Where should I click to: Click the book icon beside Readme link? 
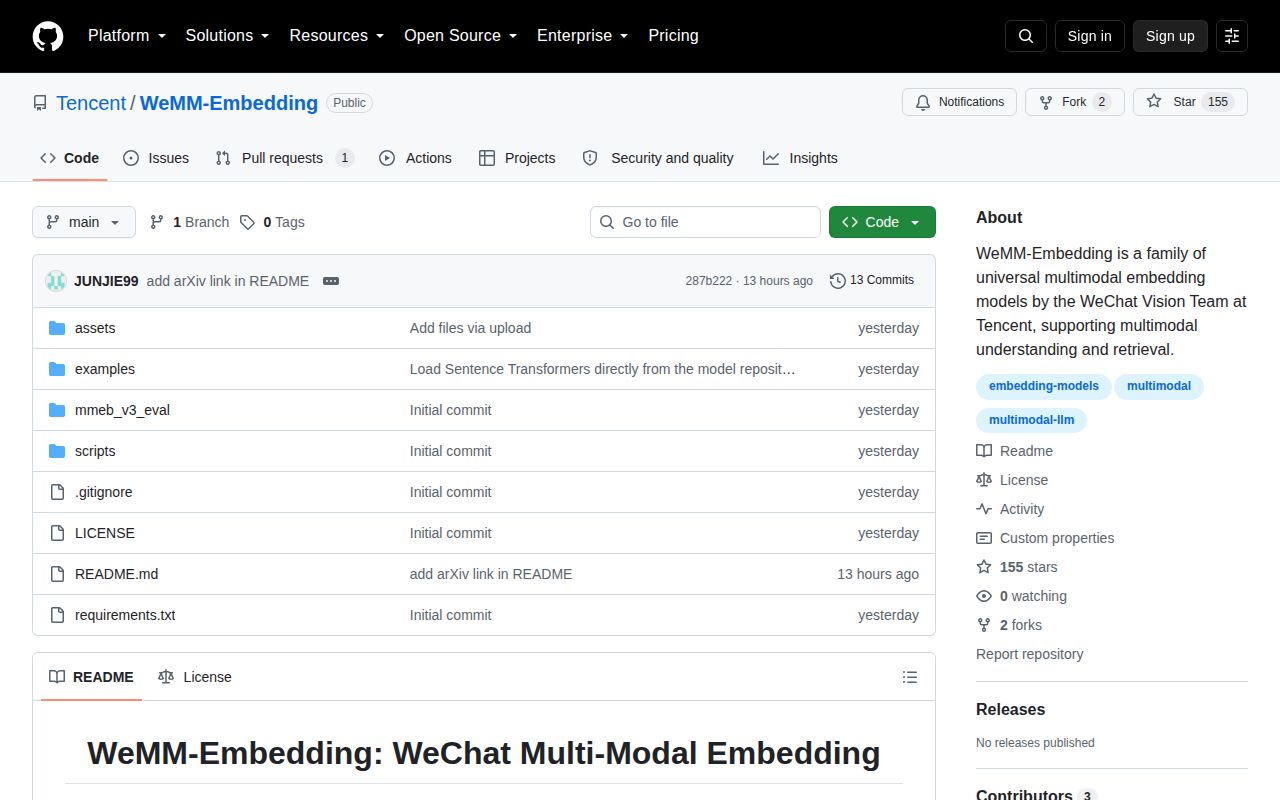coord(984,451)
